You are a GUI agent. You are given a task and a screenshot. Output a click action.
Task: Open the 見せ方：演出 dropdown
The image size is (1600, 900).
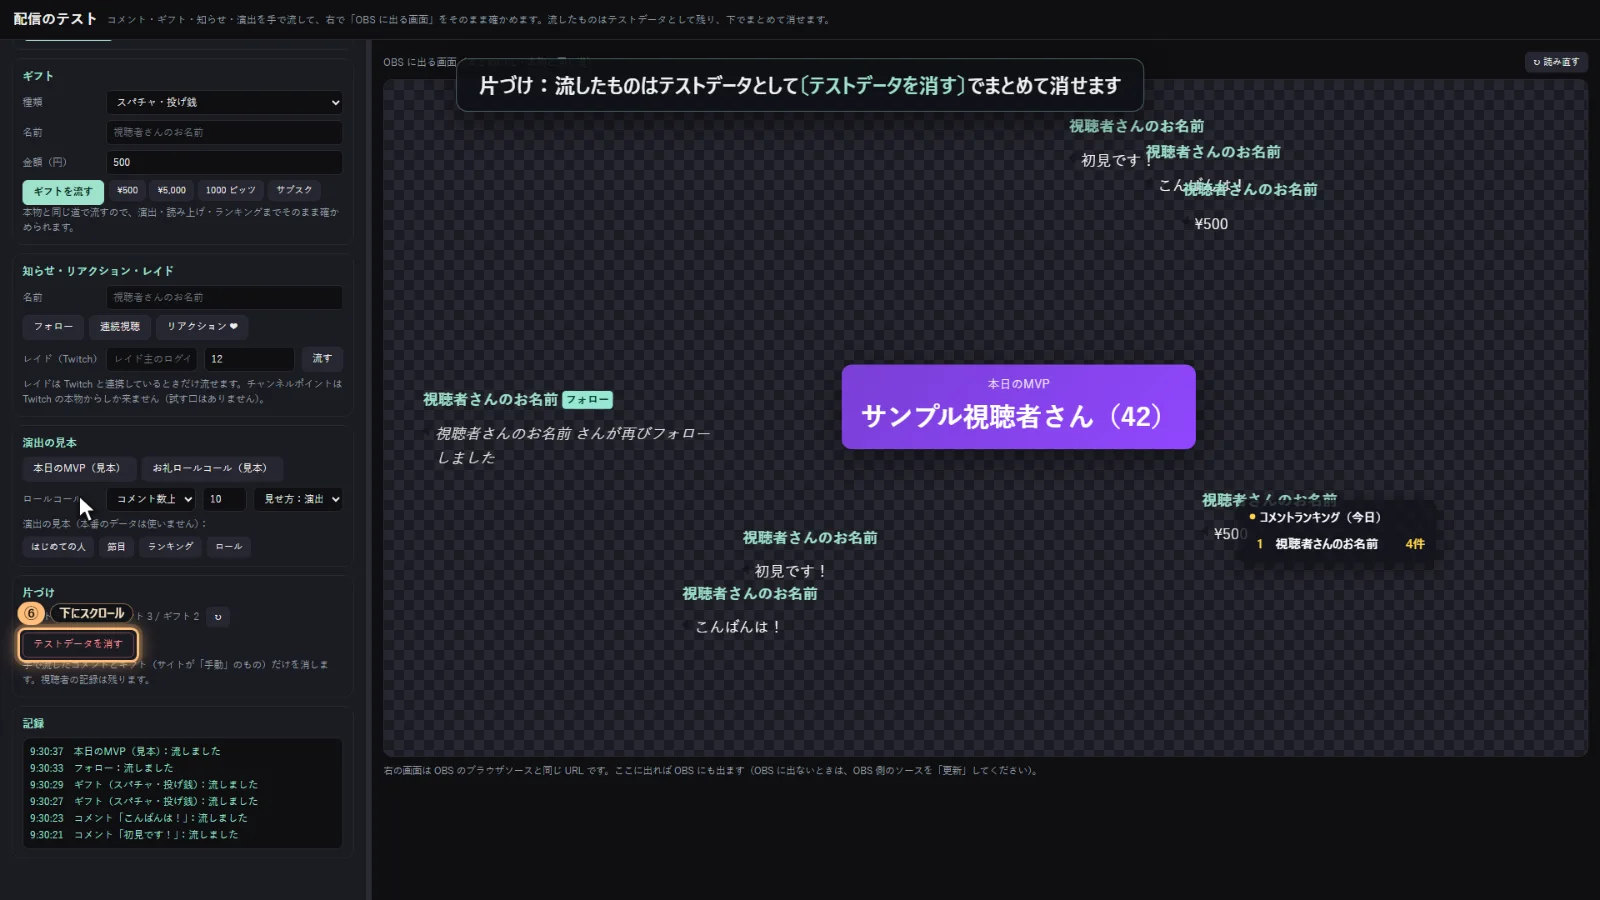point(299,499)
